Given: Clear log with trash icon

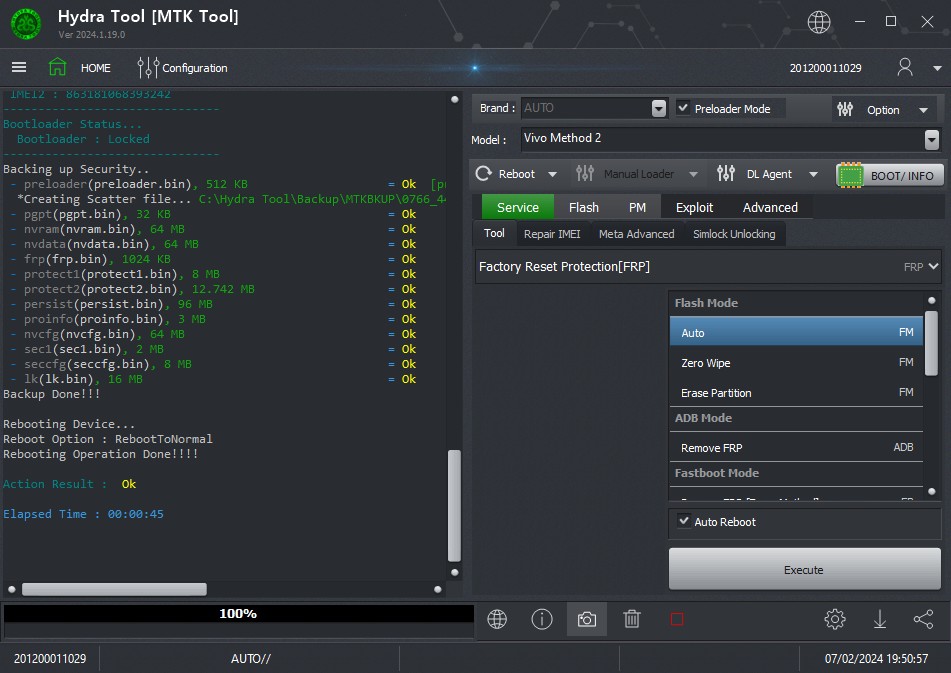Looking at the screenshot, I should click(631, 619).
